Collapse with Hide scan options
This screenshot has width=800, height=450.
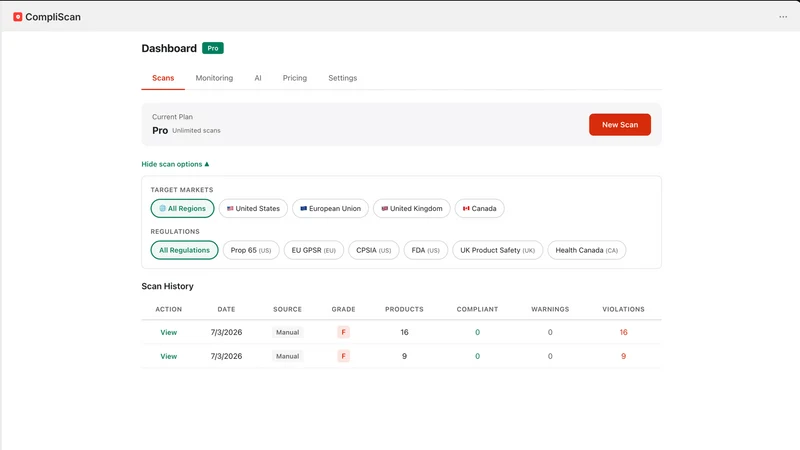pyautogui.click(x=175, y=164)
